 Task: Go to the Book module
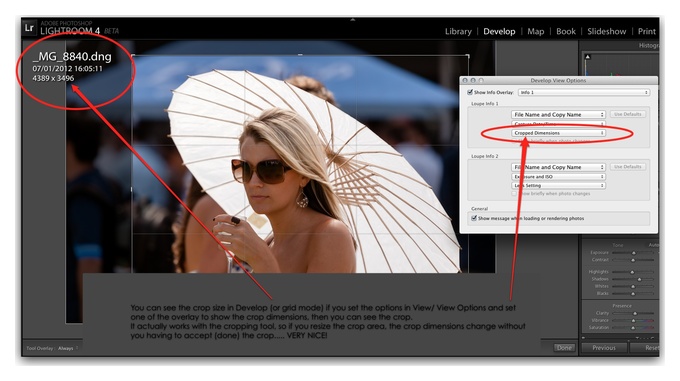pos(566,31)
